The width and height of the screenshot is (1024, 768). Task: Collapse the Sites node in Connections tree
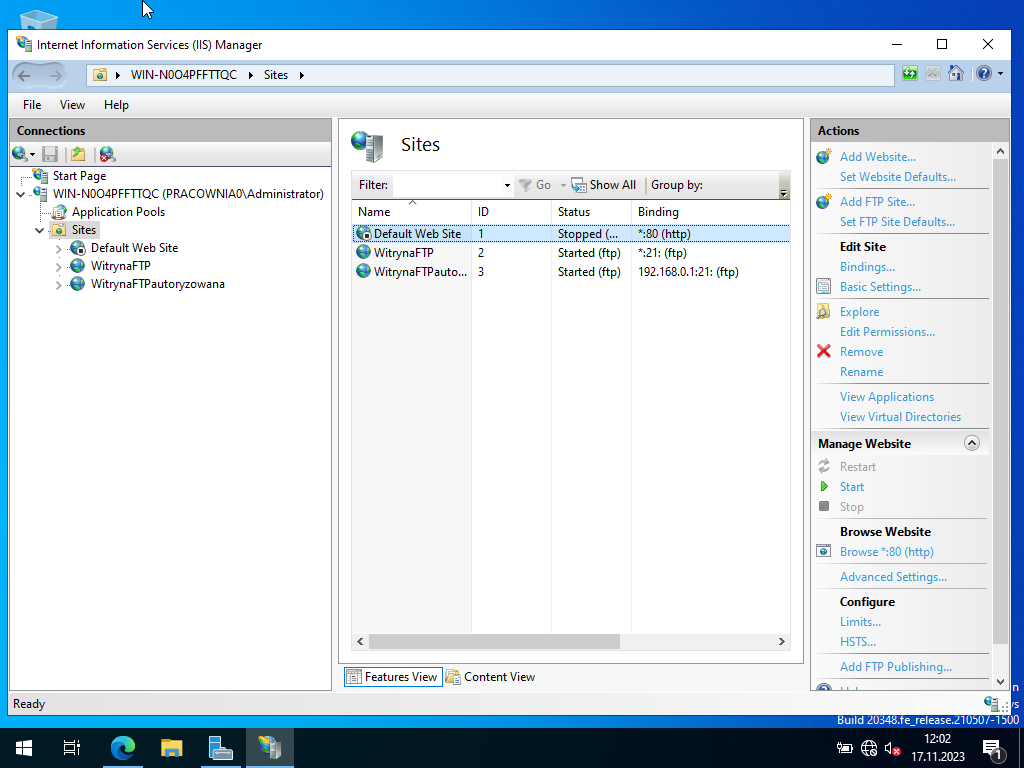point(40,230)
